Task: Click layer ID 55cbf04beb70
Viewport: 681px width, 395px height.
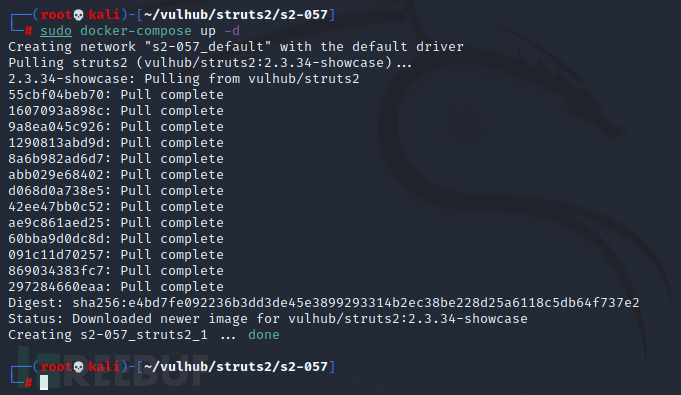Action: [56, 94]
